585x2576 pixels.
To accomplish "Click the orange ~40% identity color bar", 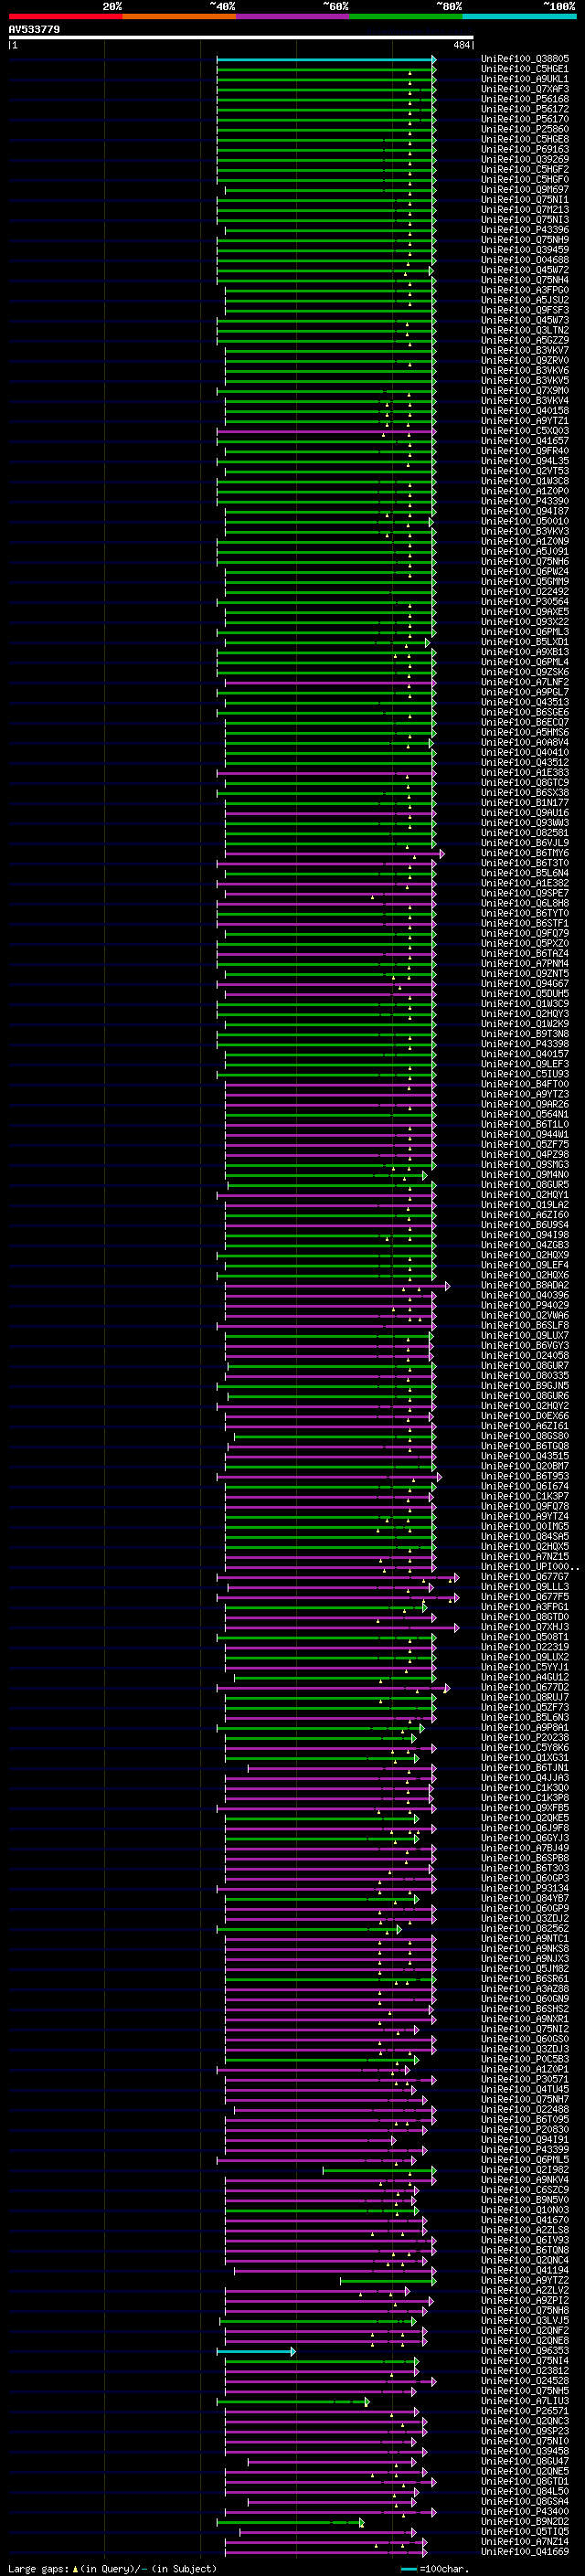I will pyautogui.click(x=179, y=16).
